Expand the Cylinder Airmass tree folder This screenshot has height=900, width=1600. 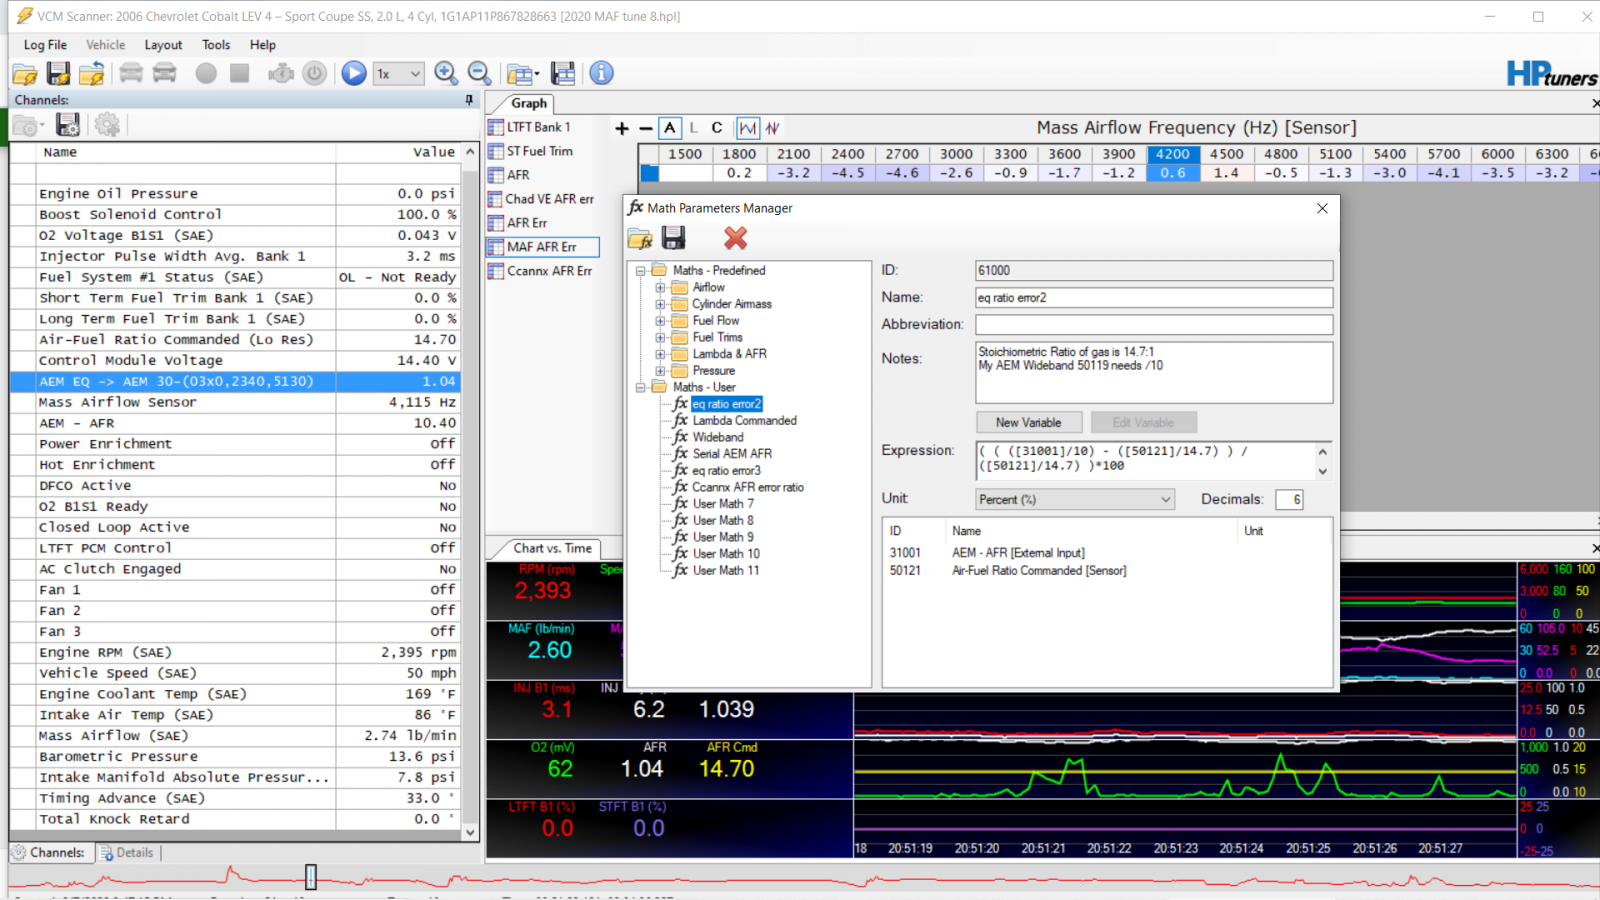coord(660,304)
